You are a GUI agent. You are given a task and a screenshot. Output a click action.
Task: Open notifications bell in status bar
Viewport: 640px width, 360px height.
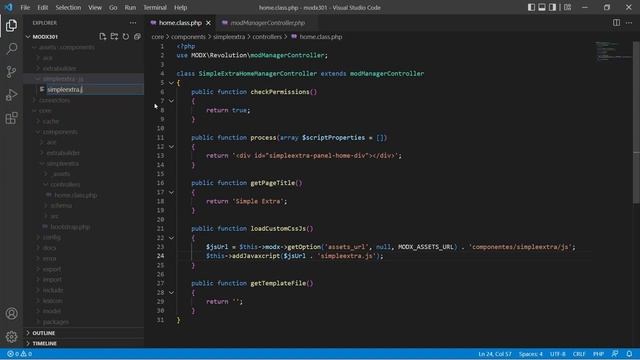629,354
